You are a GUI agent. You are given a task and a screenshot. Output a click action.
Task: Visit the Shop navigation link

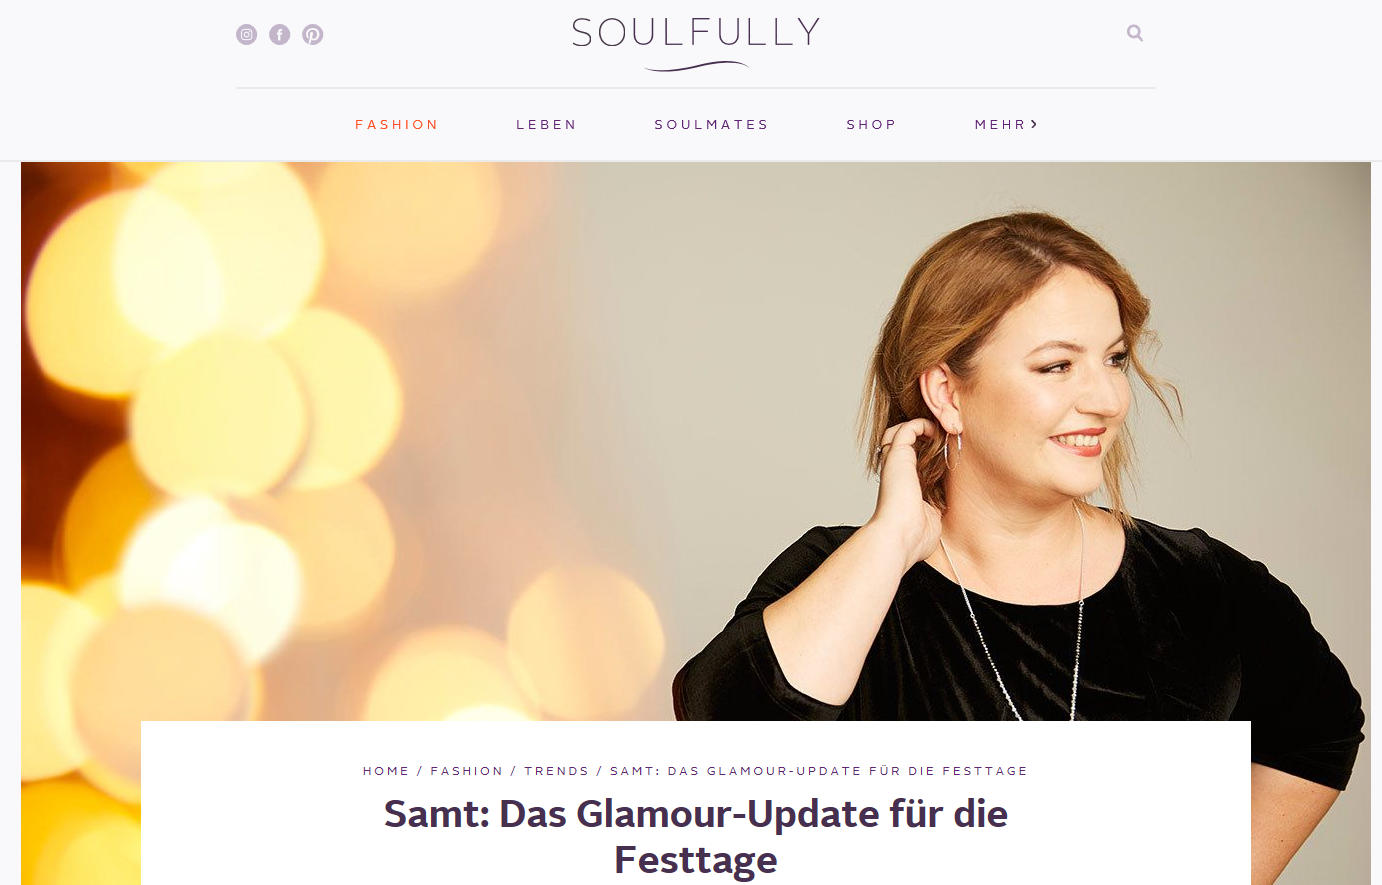[871, 125]
